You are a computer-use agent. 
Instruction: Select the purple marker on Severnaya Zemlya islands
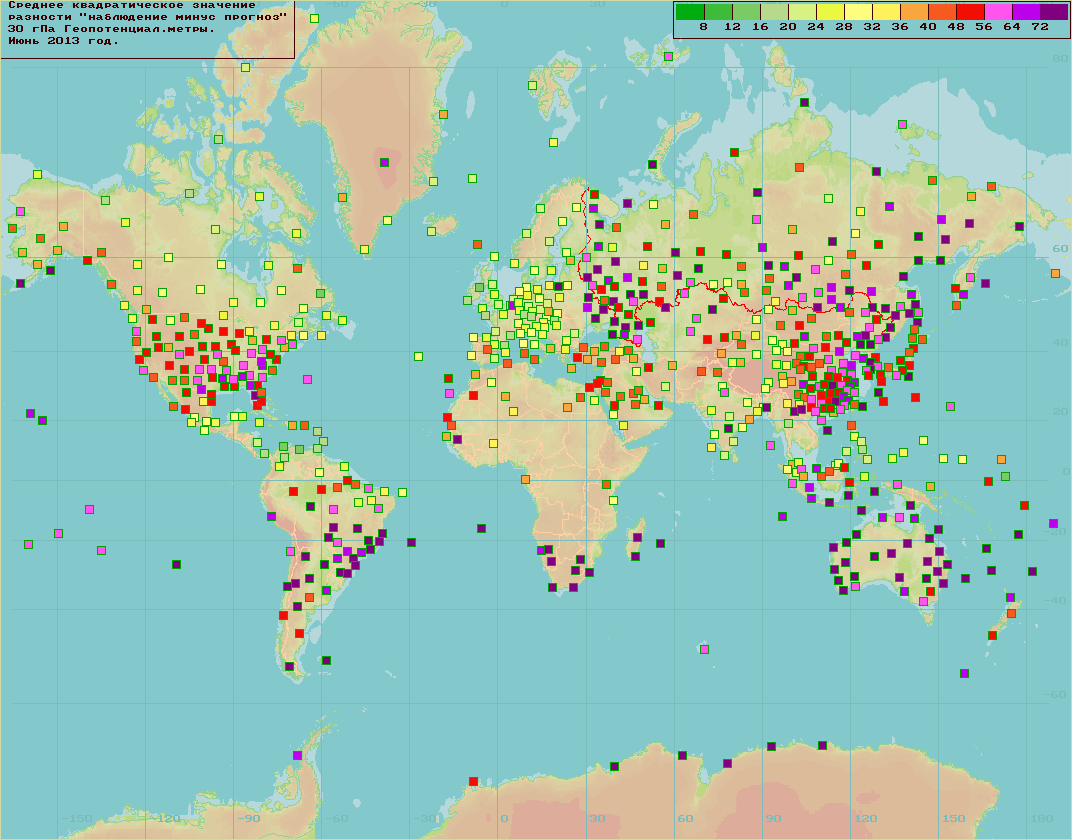[804, 103]
